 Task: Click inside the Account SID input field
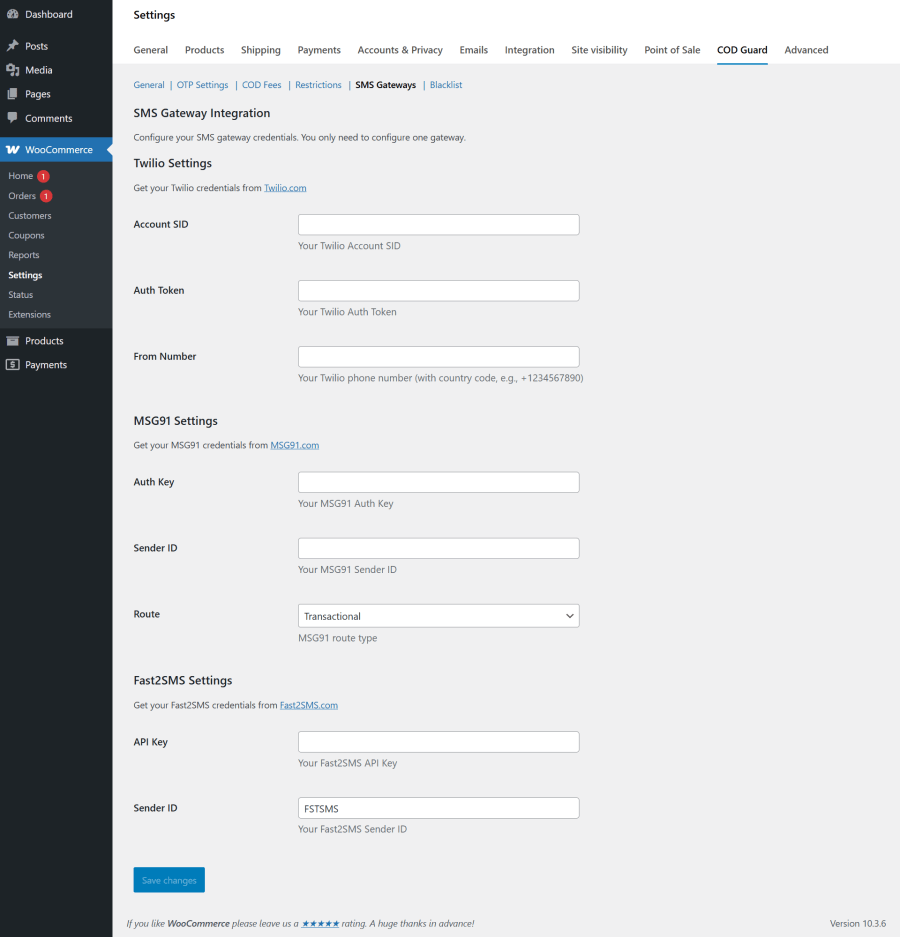[438, 224]
